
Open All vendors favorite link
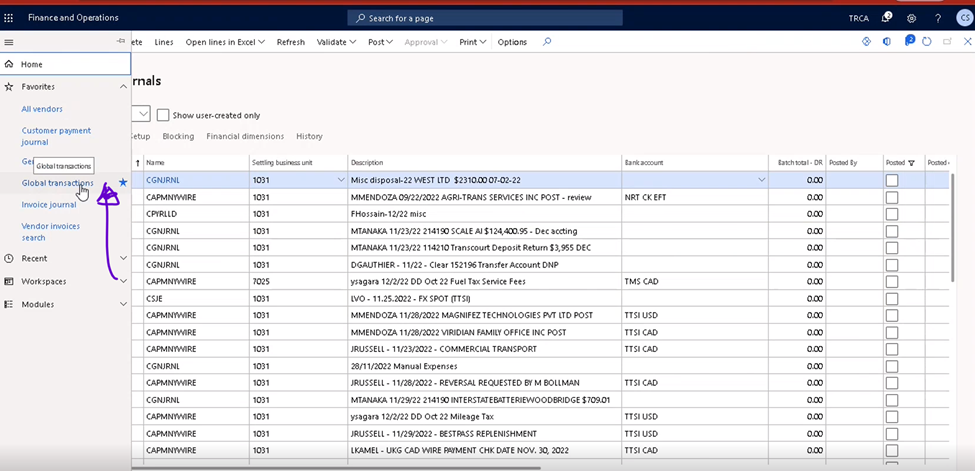pyautogui.click(x=42, y=109)
